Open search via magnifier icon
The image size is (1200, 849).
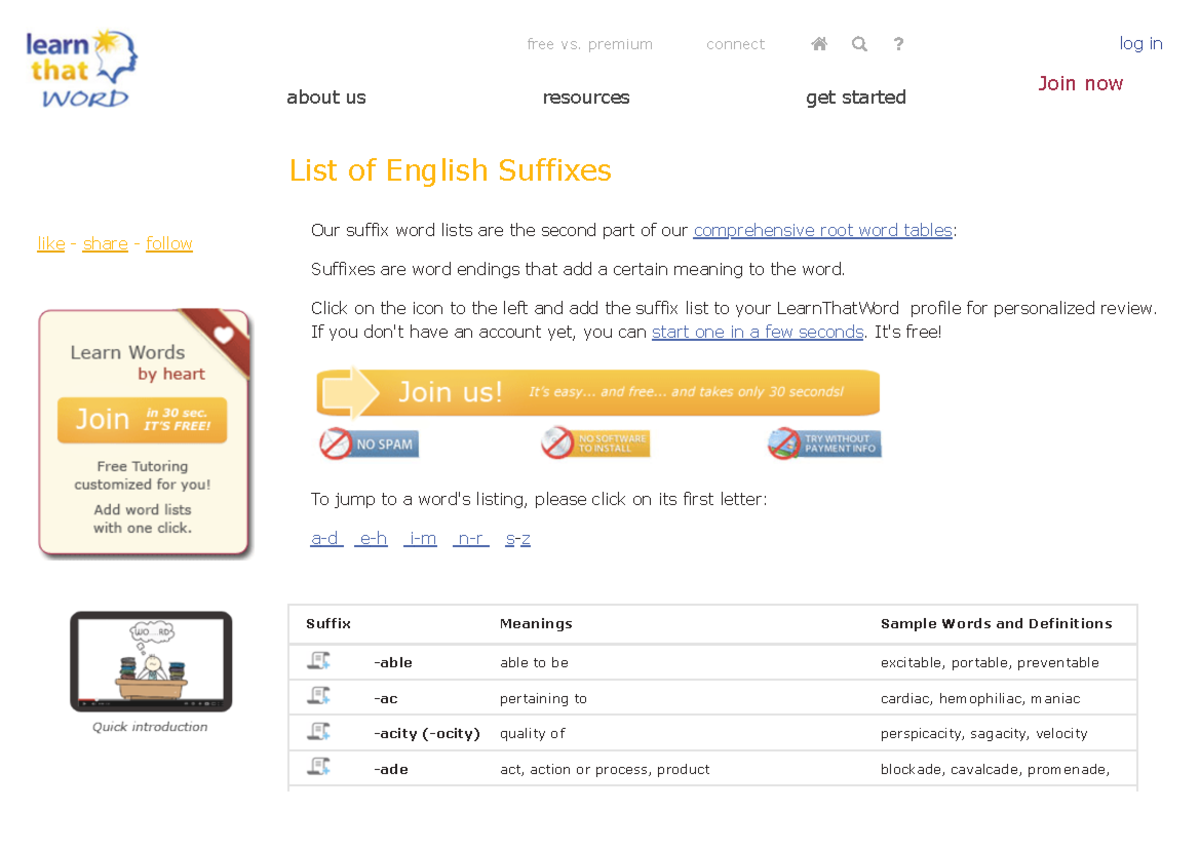[x=859, y=44]
